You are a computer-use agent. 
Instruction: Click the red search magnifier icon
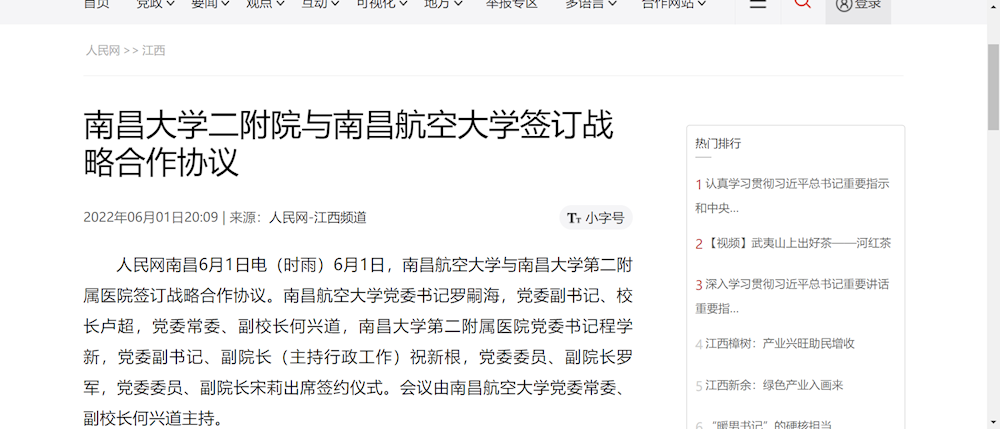point(802,3)
